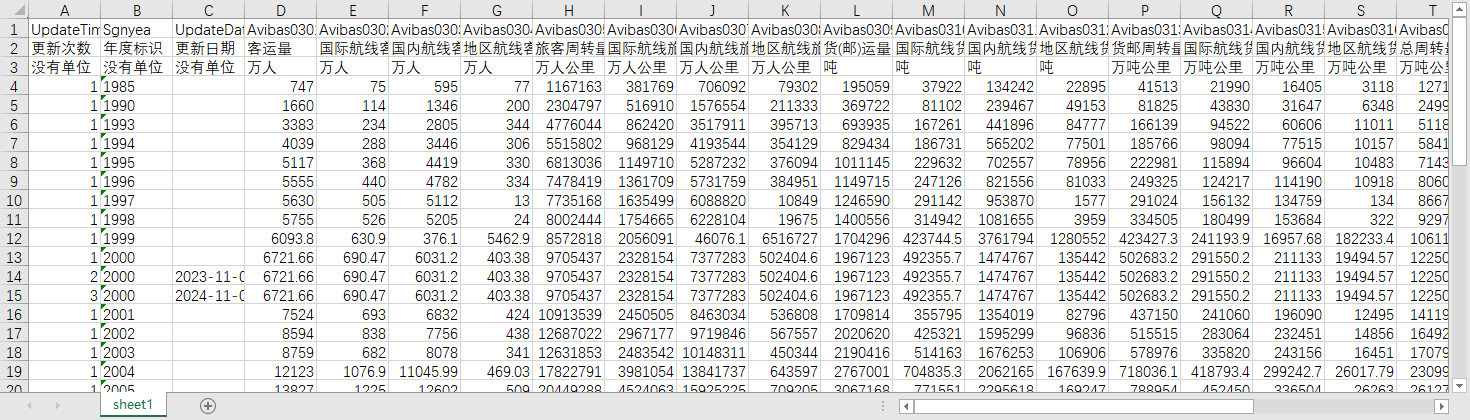Click cell with value 747
The width and height of the screenshot is (1470, 420).
tap(281, 86)
